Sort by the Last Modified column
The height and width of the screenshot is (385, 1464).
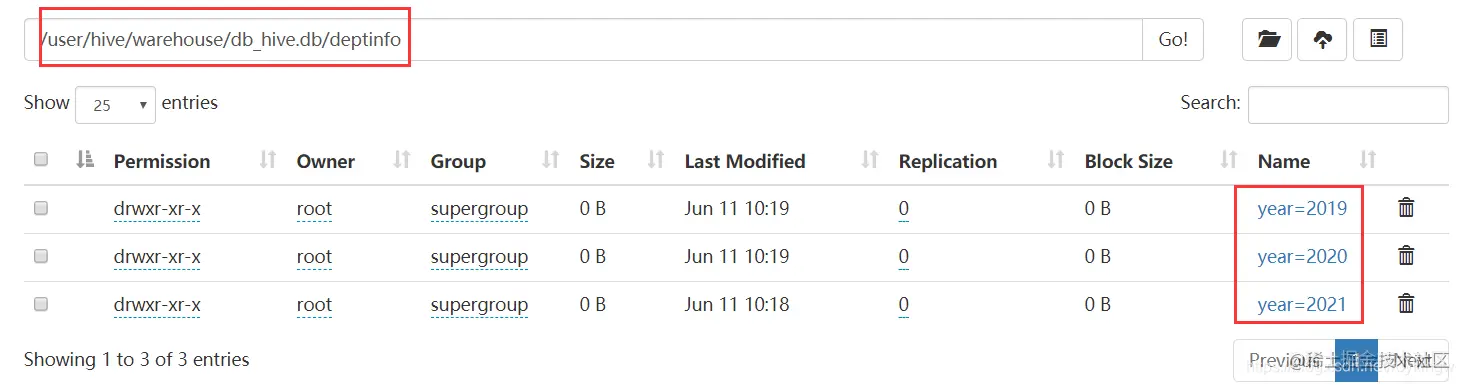pyautogui.click(x=744, y=161)
